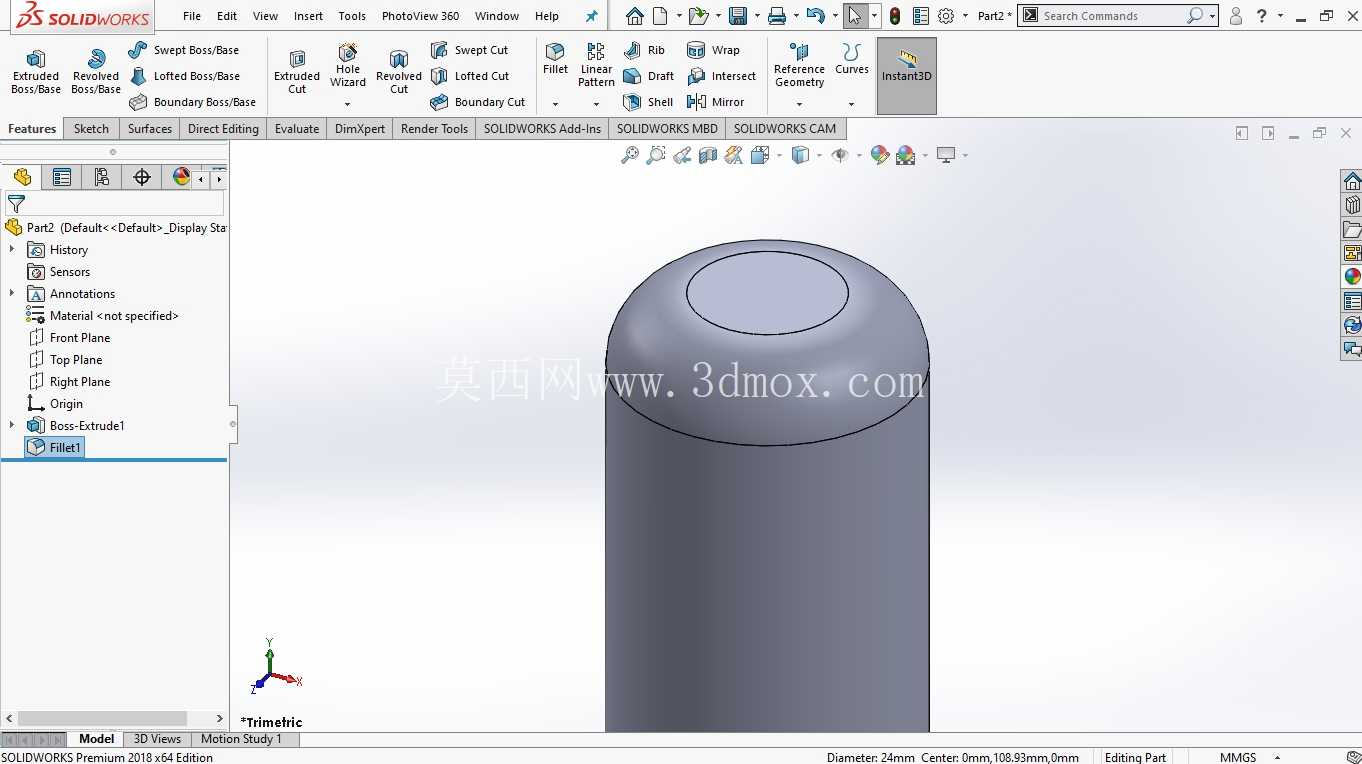The image size is (1362, 764).
Task: Expand the History tree node
Action: click(x=12, y=249)
